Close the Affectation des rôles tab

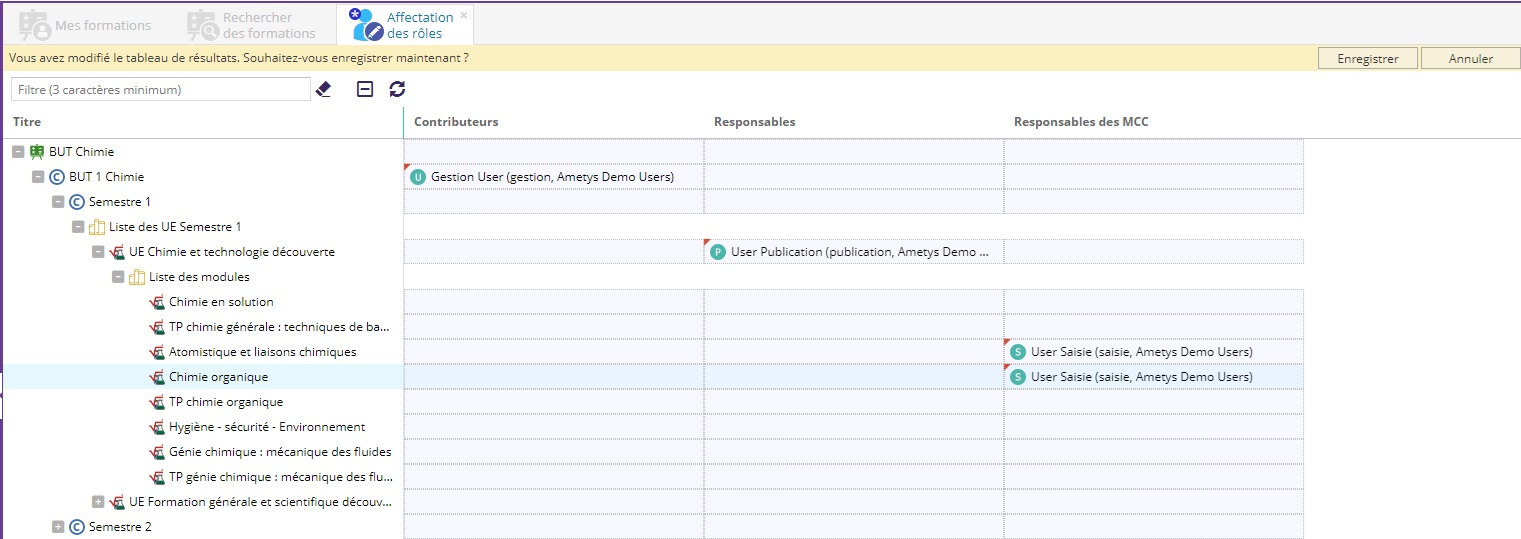[x=464, y=15]
